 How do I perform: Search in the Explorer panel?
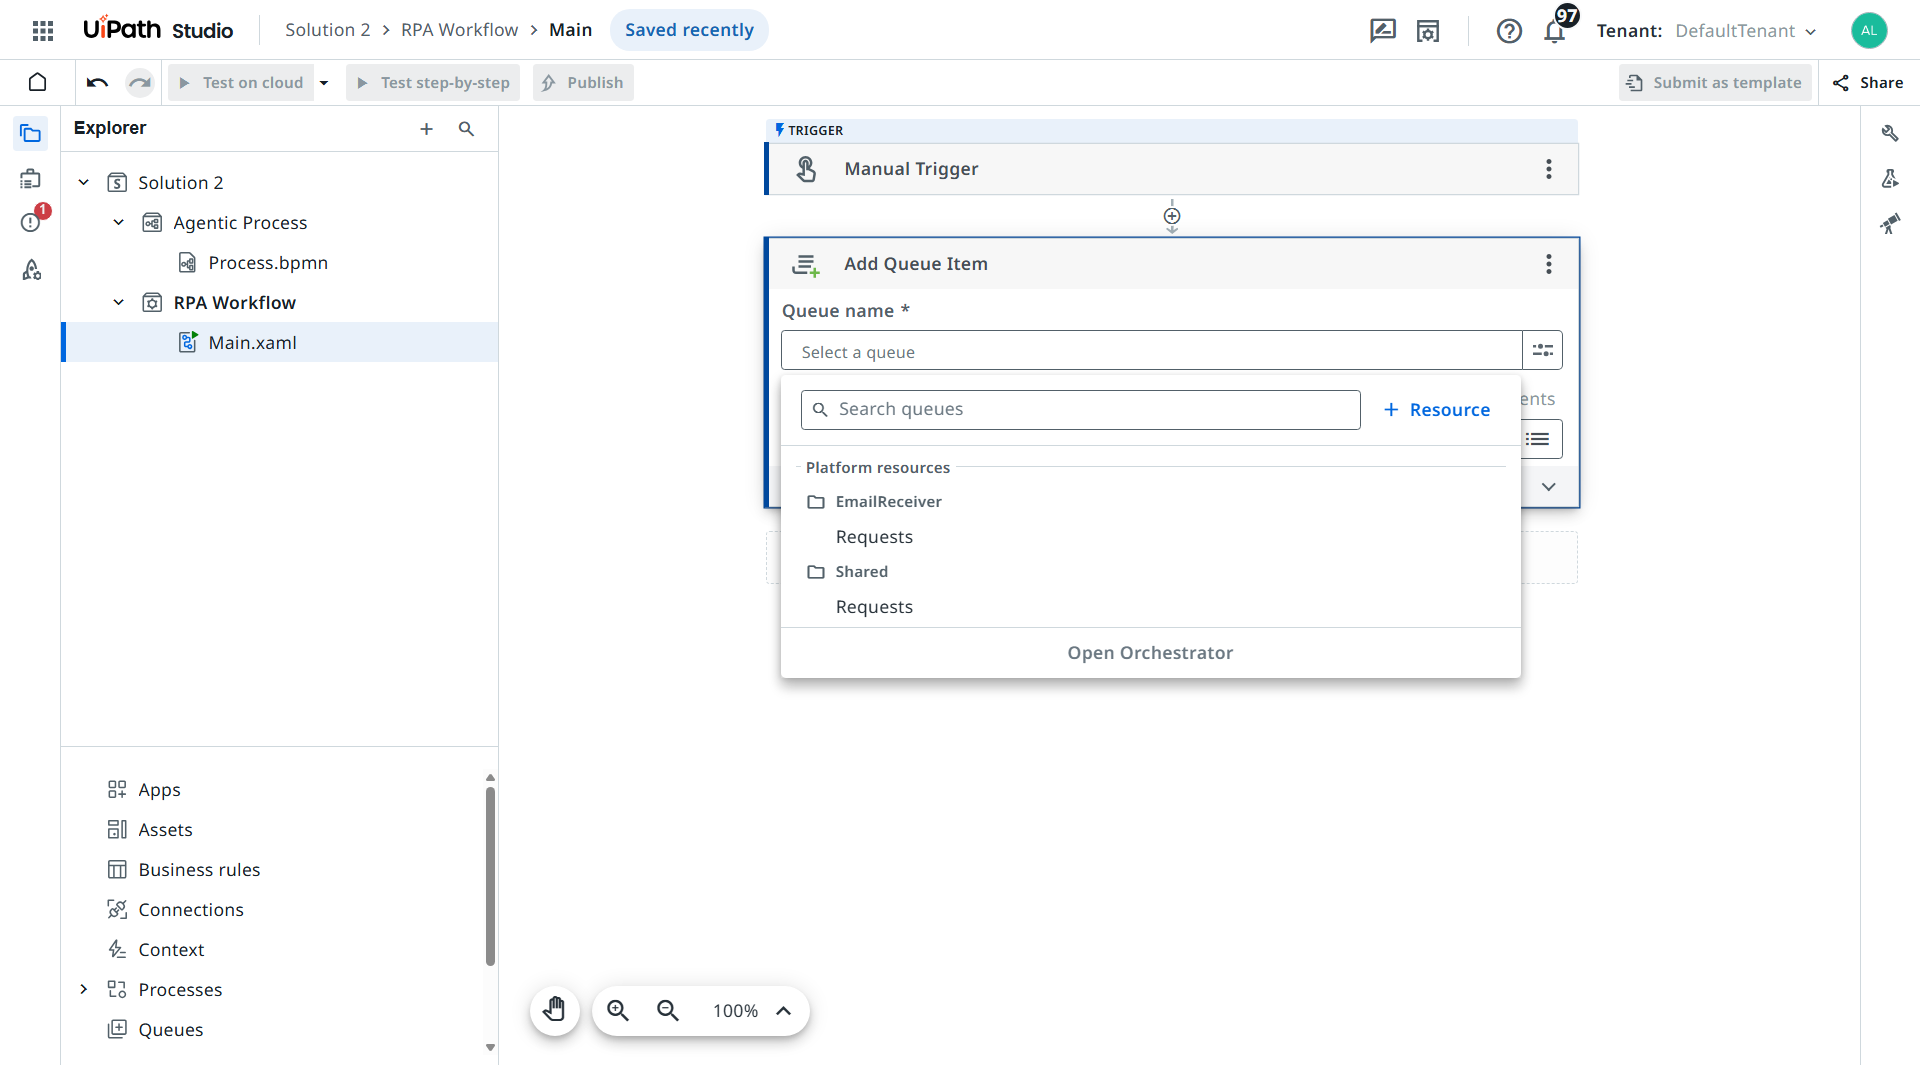click(467, 128)
